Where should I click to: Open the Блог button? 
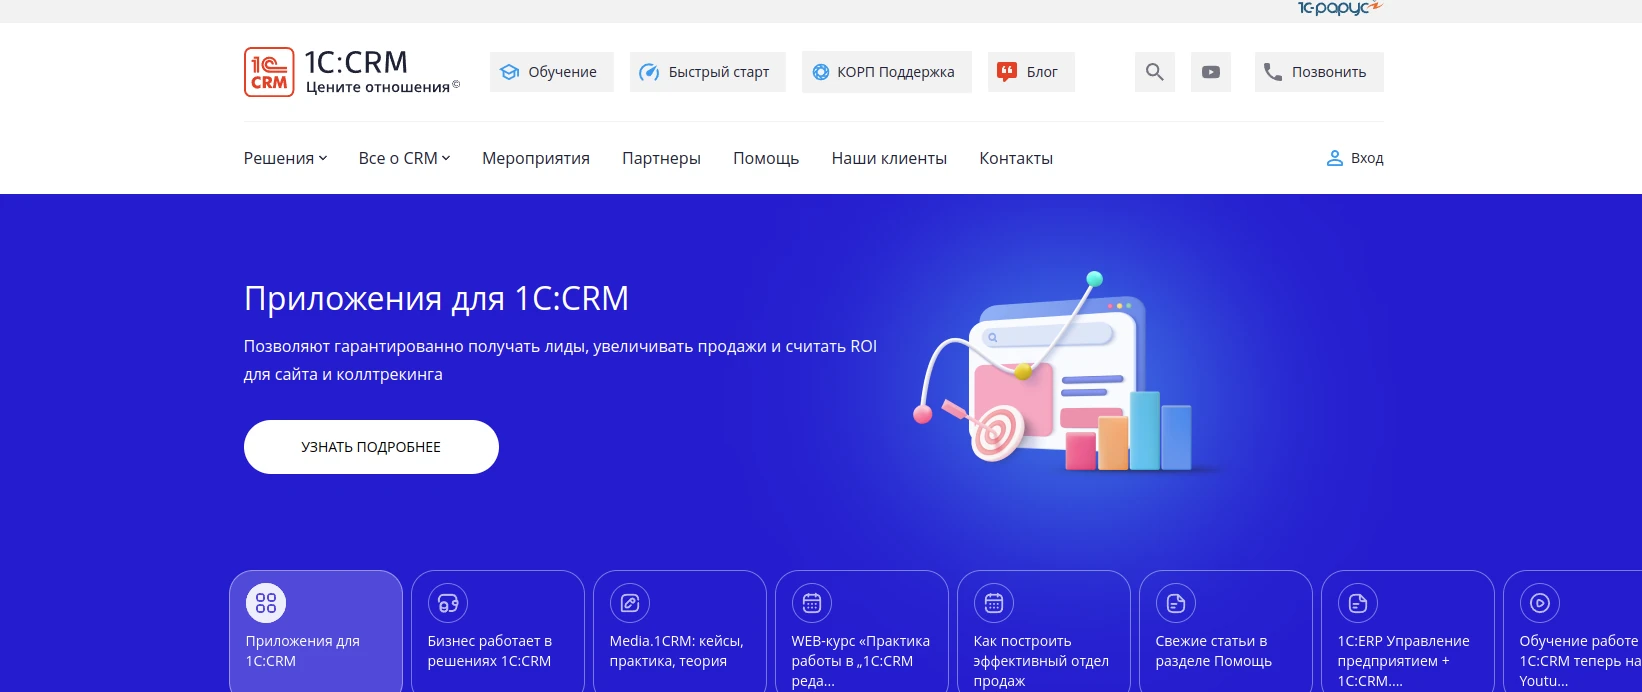click(1031, 72)
